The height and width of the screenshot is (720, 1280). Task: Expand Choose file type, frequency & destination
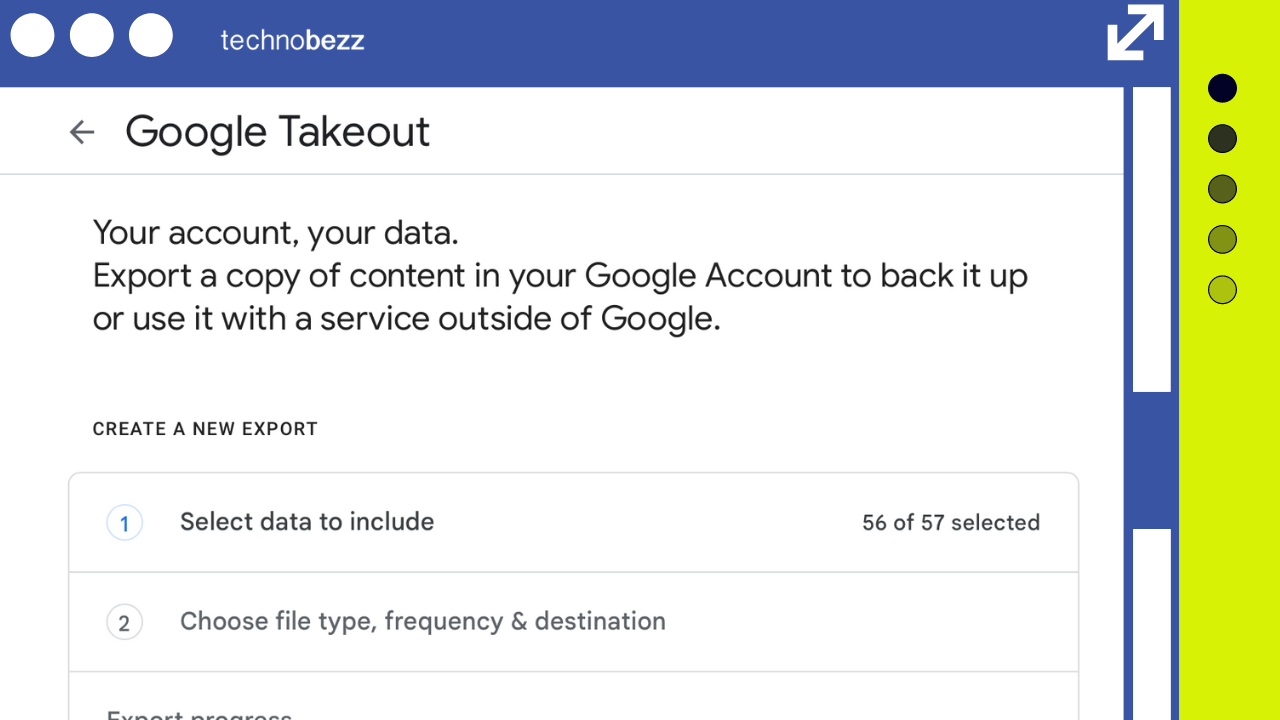coord(574,622)
